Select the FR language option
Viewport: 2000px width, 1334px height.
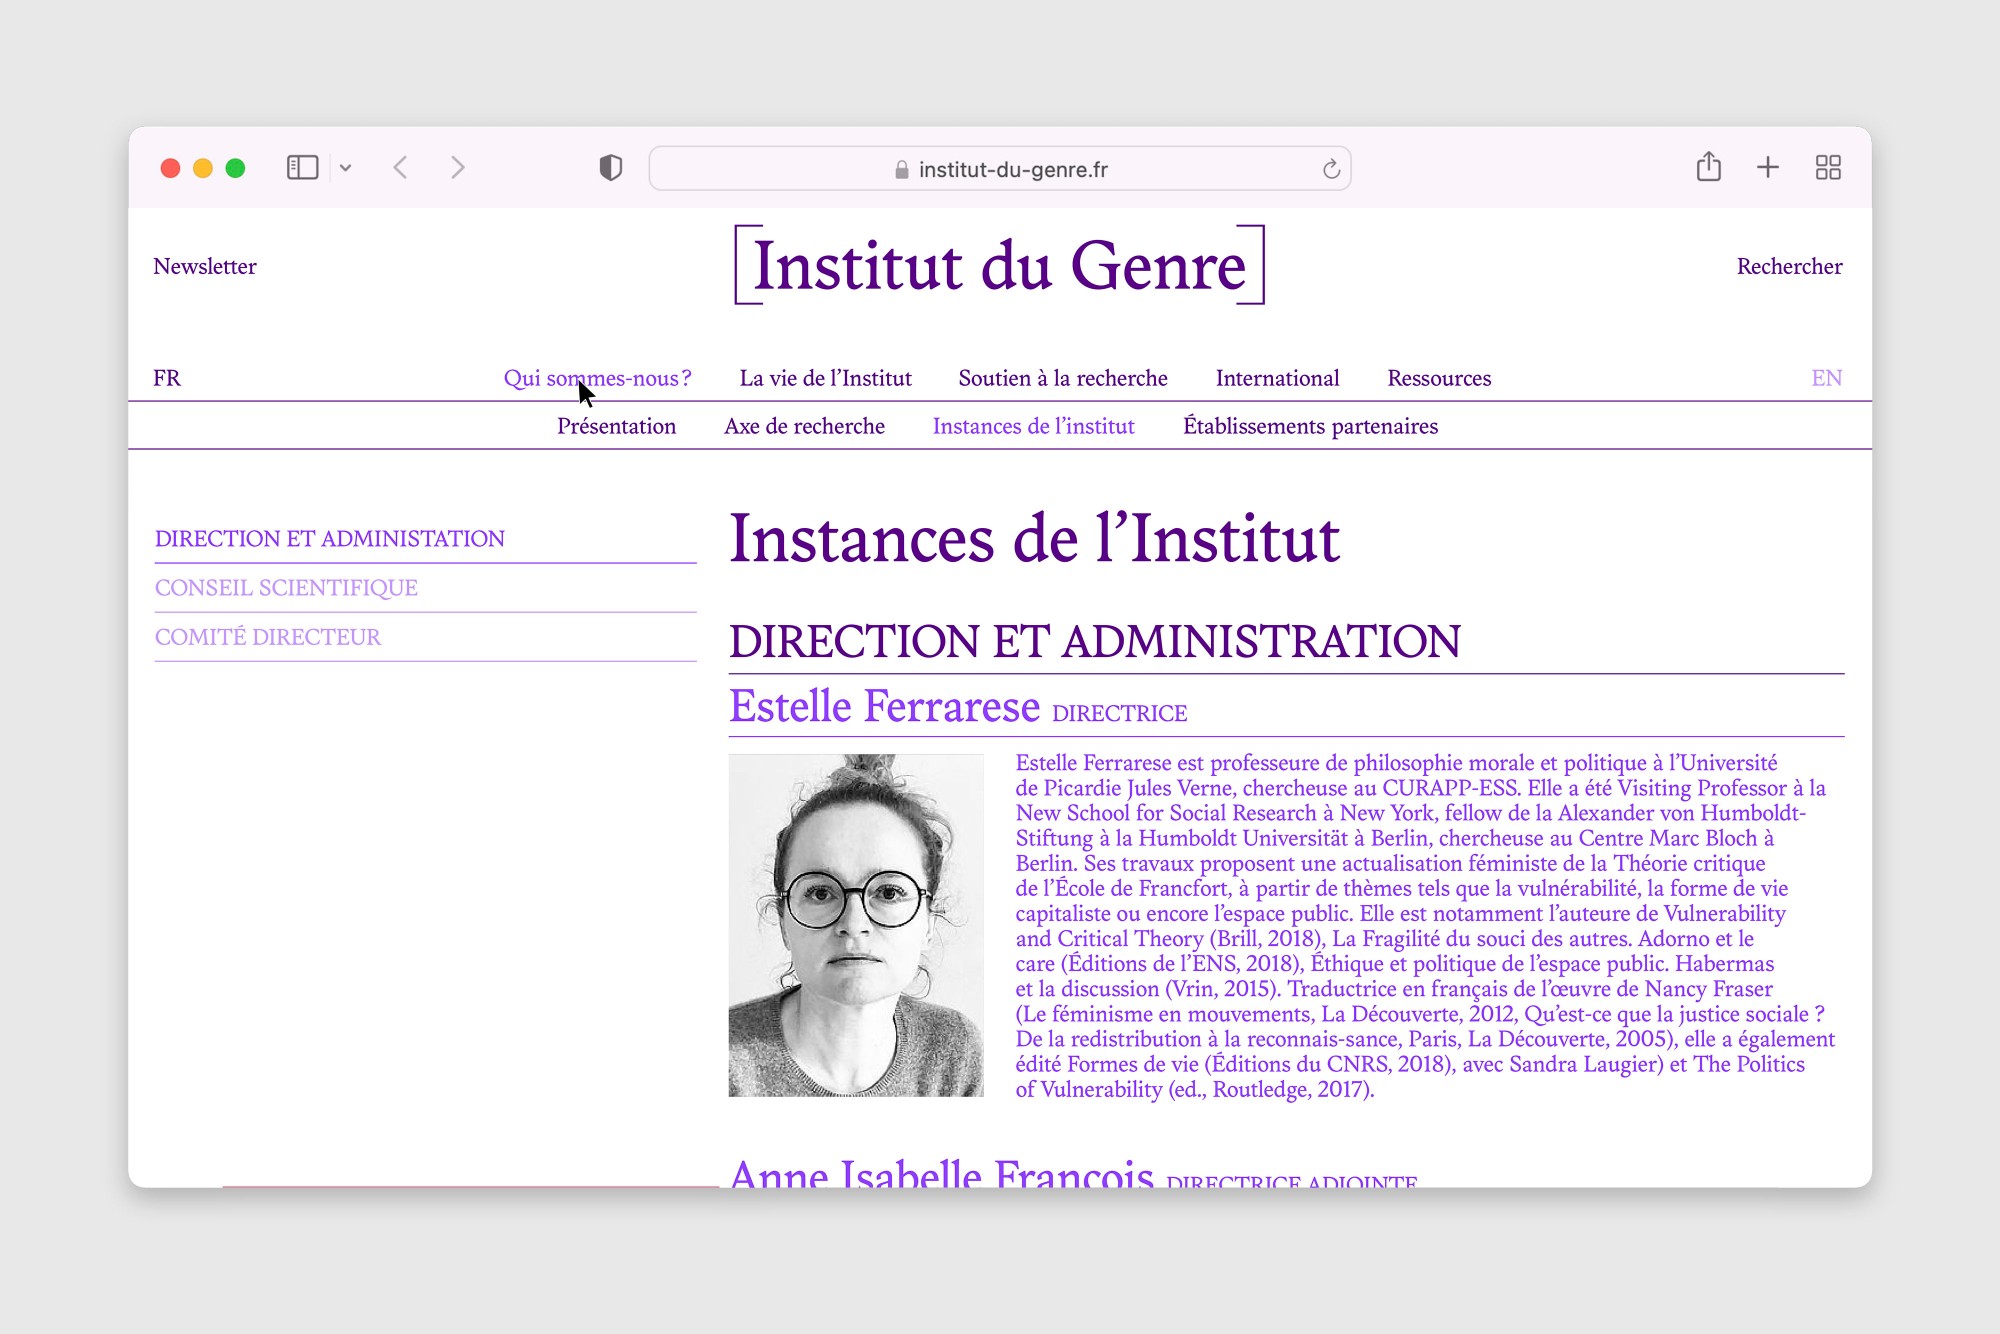[x=167, y=378]
